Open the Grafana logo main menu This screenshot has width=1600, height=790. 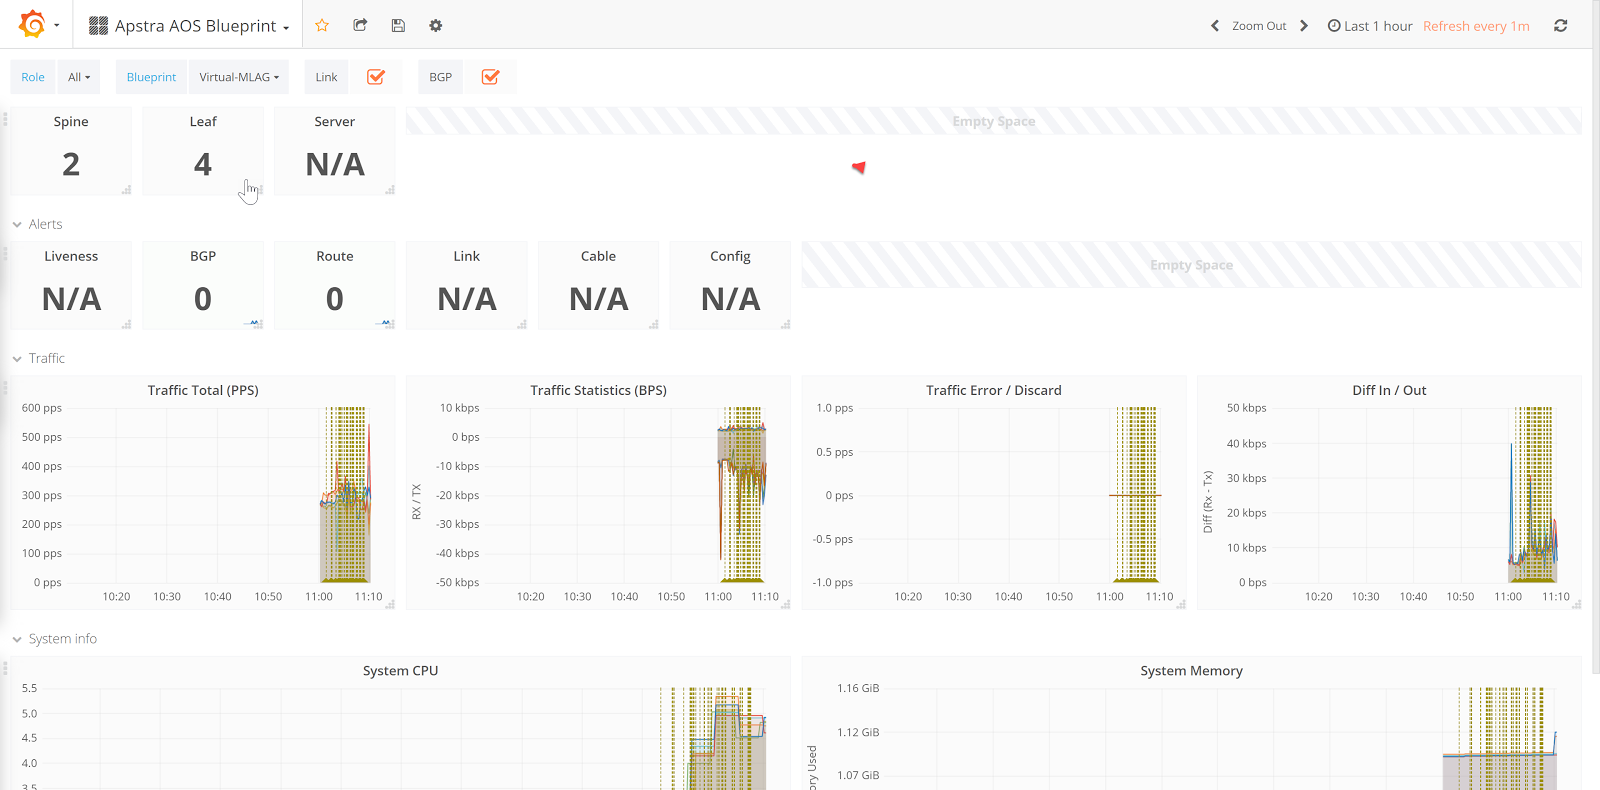tap(33, 24)
